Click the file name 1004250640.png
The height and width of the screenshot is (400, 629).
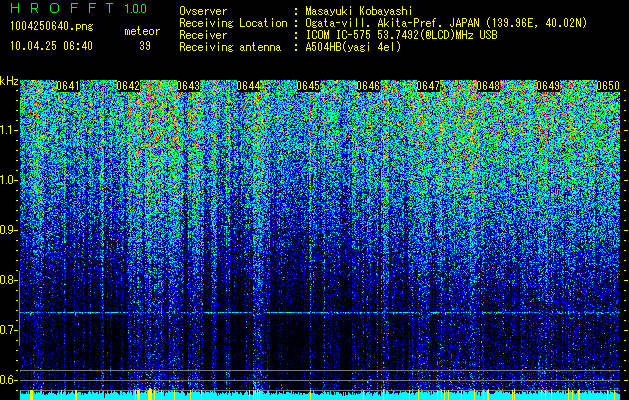(x=52, y=27)
